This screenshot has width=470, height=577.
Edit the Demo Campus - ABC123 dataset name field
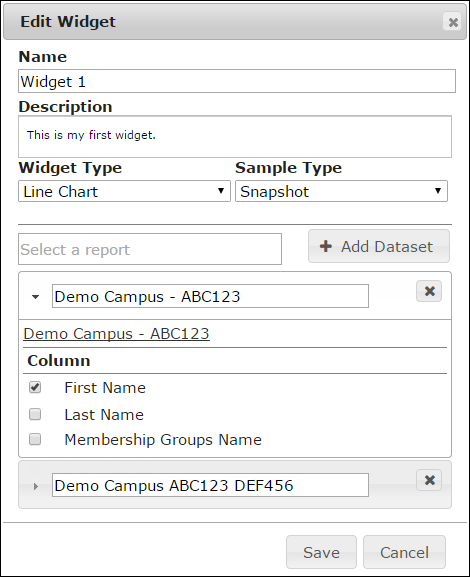point(210,296)
